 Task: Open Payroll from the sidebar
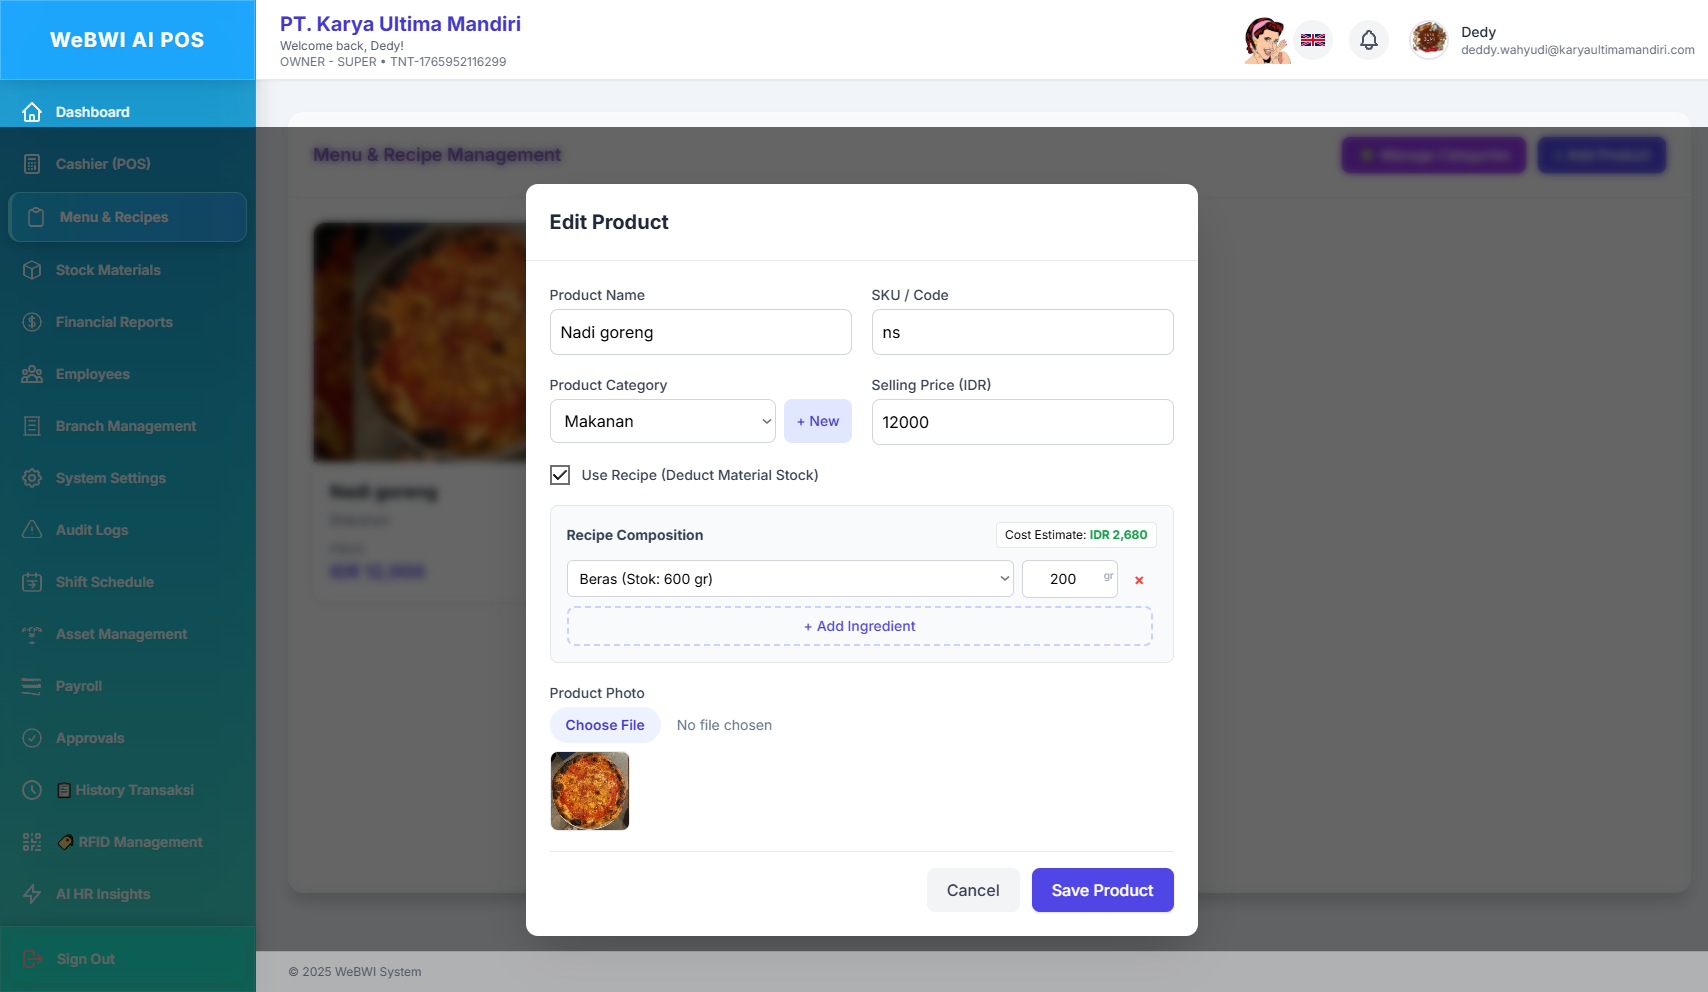tap(78, 686)
